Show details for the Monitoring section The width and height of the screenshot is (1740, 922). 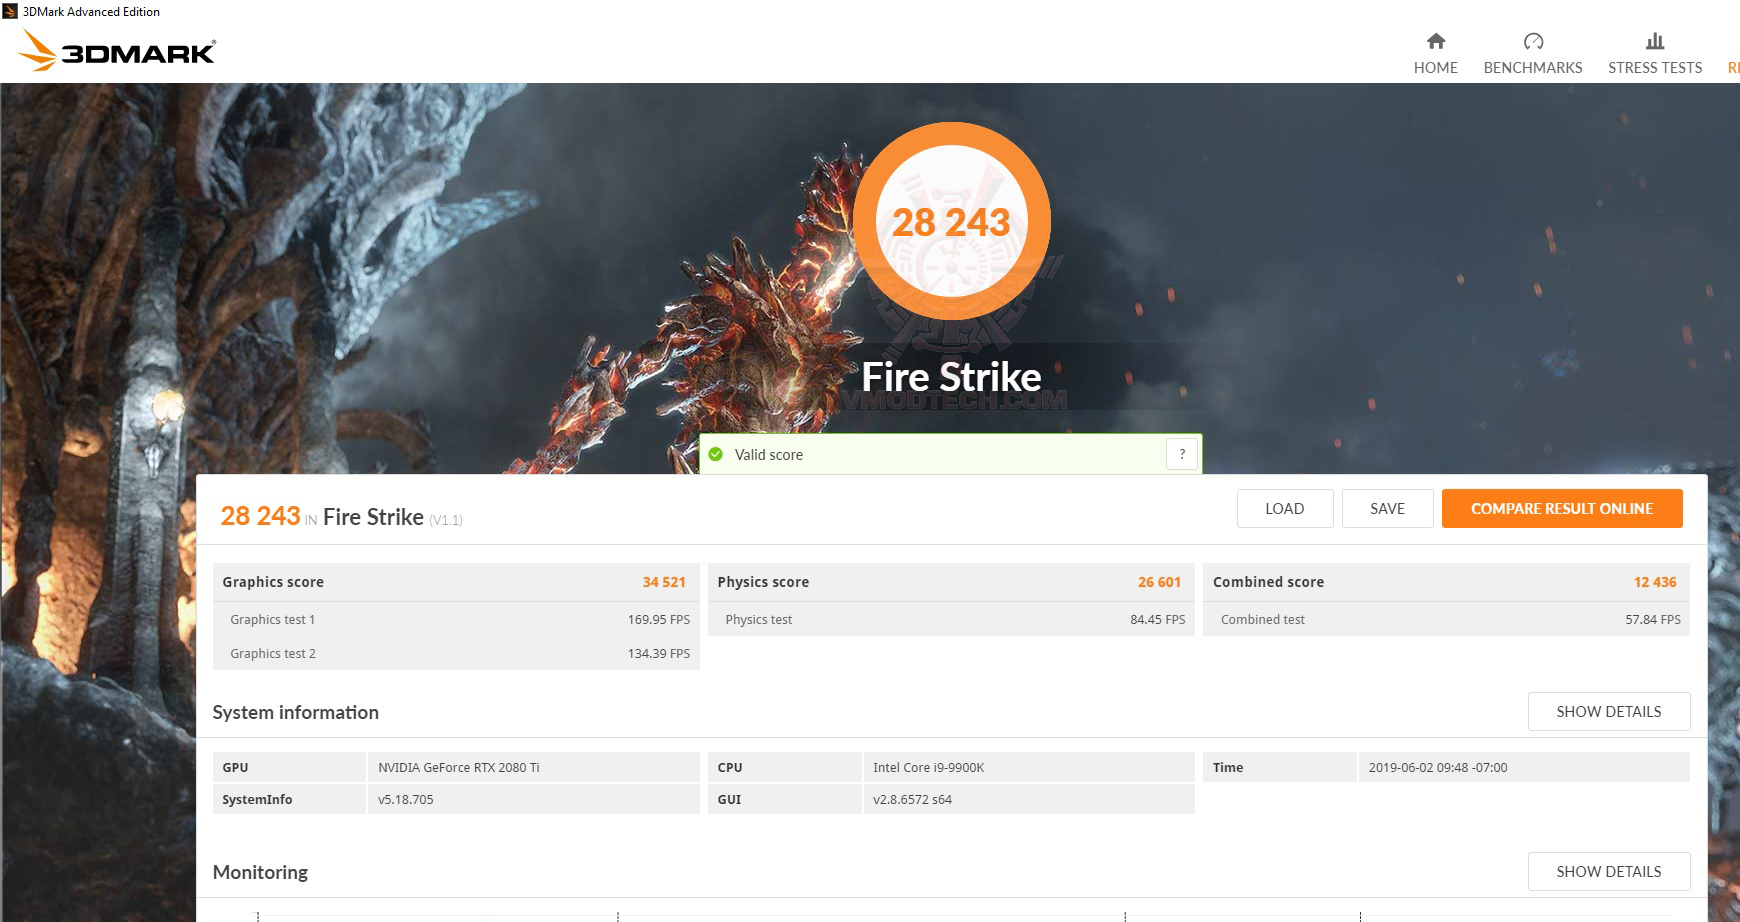coord(1608,871)
